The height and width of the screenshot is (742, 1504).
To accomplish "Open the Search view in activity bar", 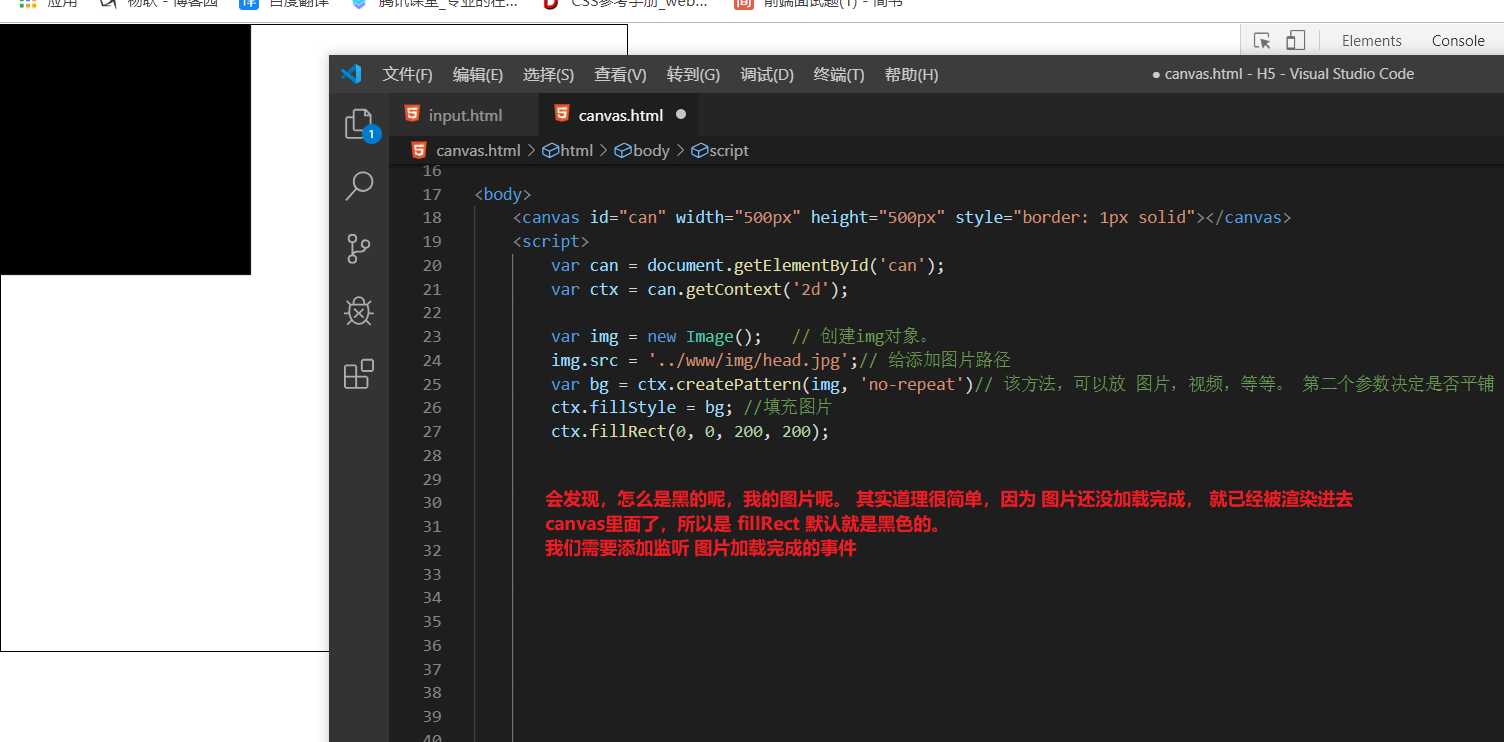I will pyautogui.click(x=359, y=185).
